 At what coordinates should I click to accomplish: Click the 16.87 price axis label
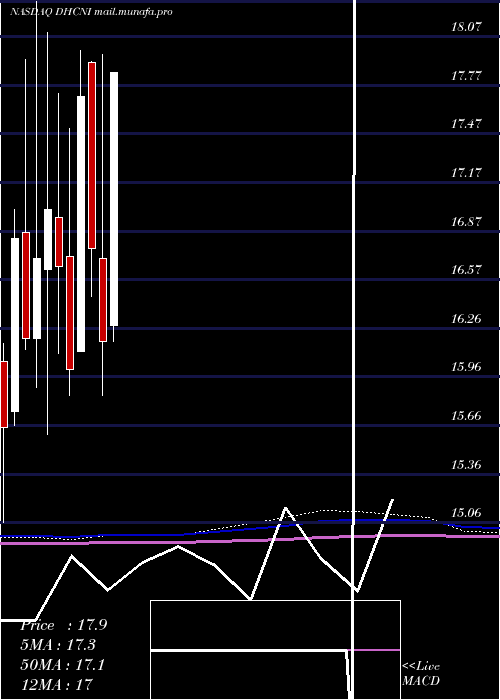tap(467, 221)
